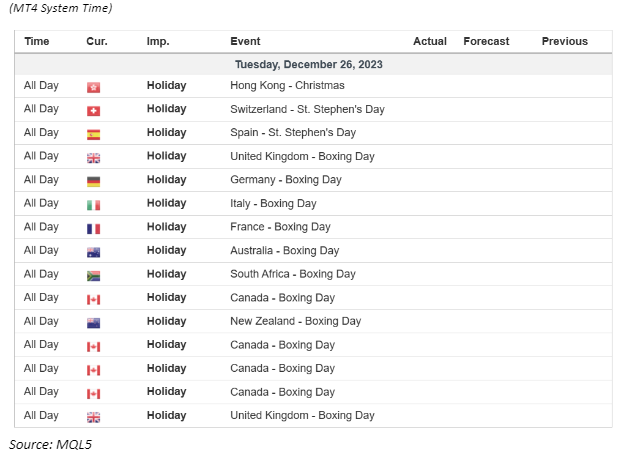Select the Tuesday, December 26, 2023 date row
Viewport: 622px width, 457px height.
pyautogui.click(x=309, y=64)
